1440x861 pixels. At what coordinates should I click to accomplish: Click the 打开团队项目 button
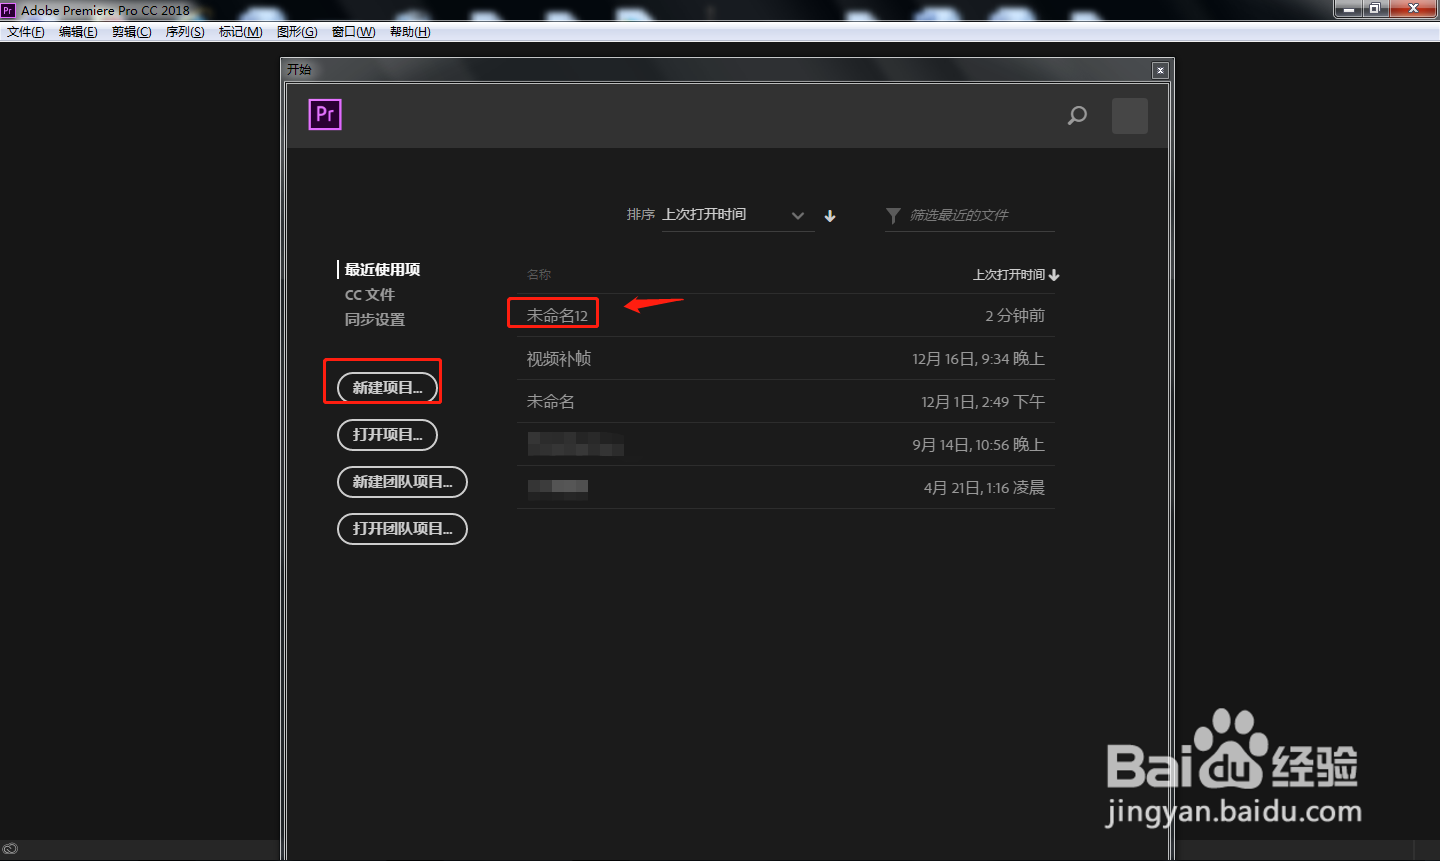pos(403,528)
